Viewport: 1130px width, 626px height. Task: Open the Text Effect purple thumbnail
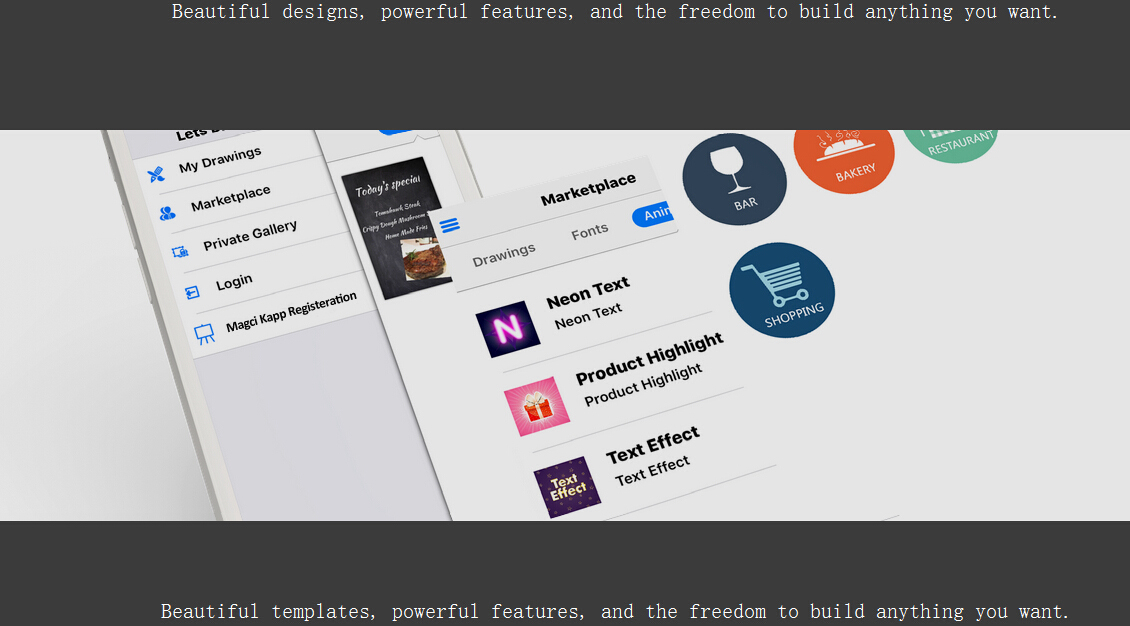click(x=567, y=487)
